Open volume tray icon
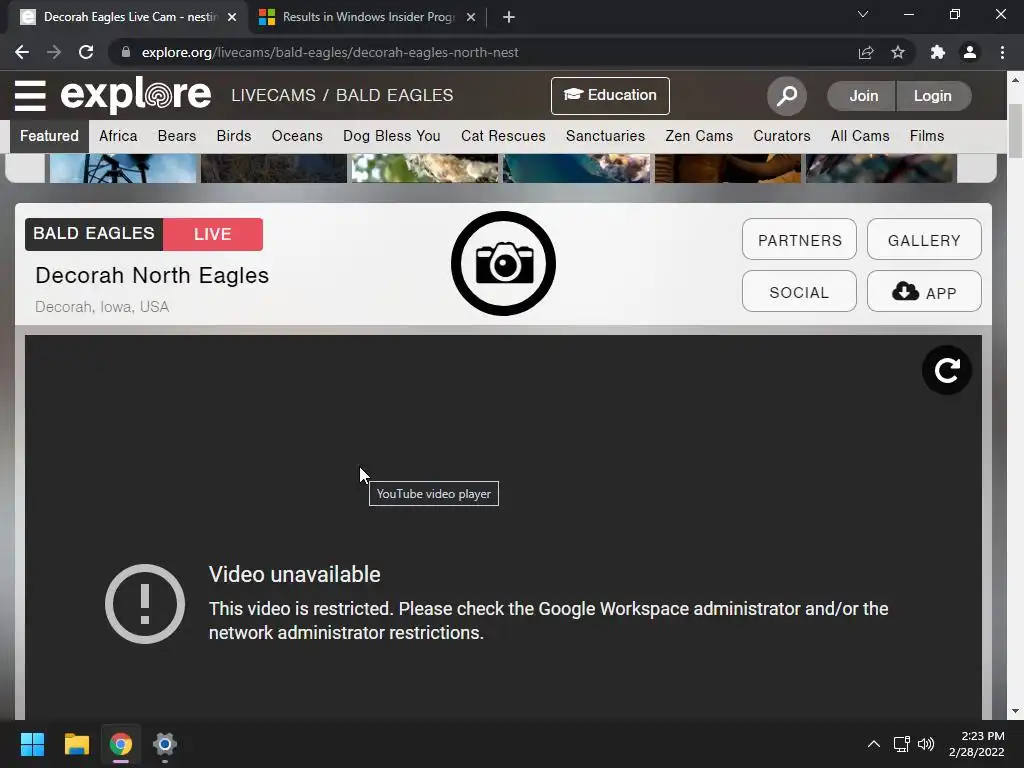 pos(926,744)
